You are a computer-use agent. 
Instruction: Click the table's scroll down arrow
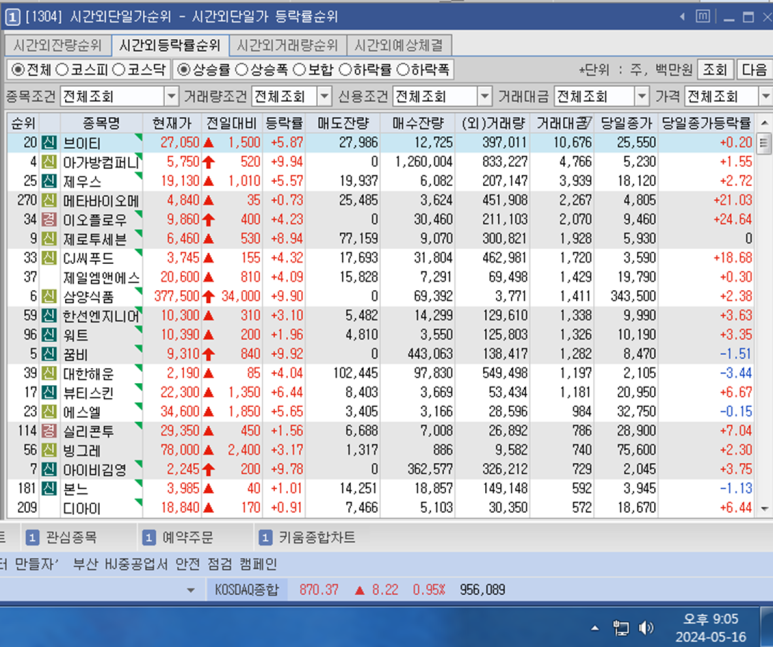click(x=764, y=509)
